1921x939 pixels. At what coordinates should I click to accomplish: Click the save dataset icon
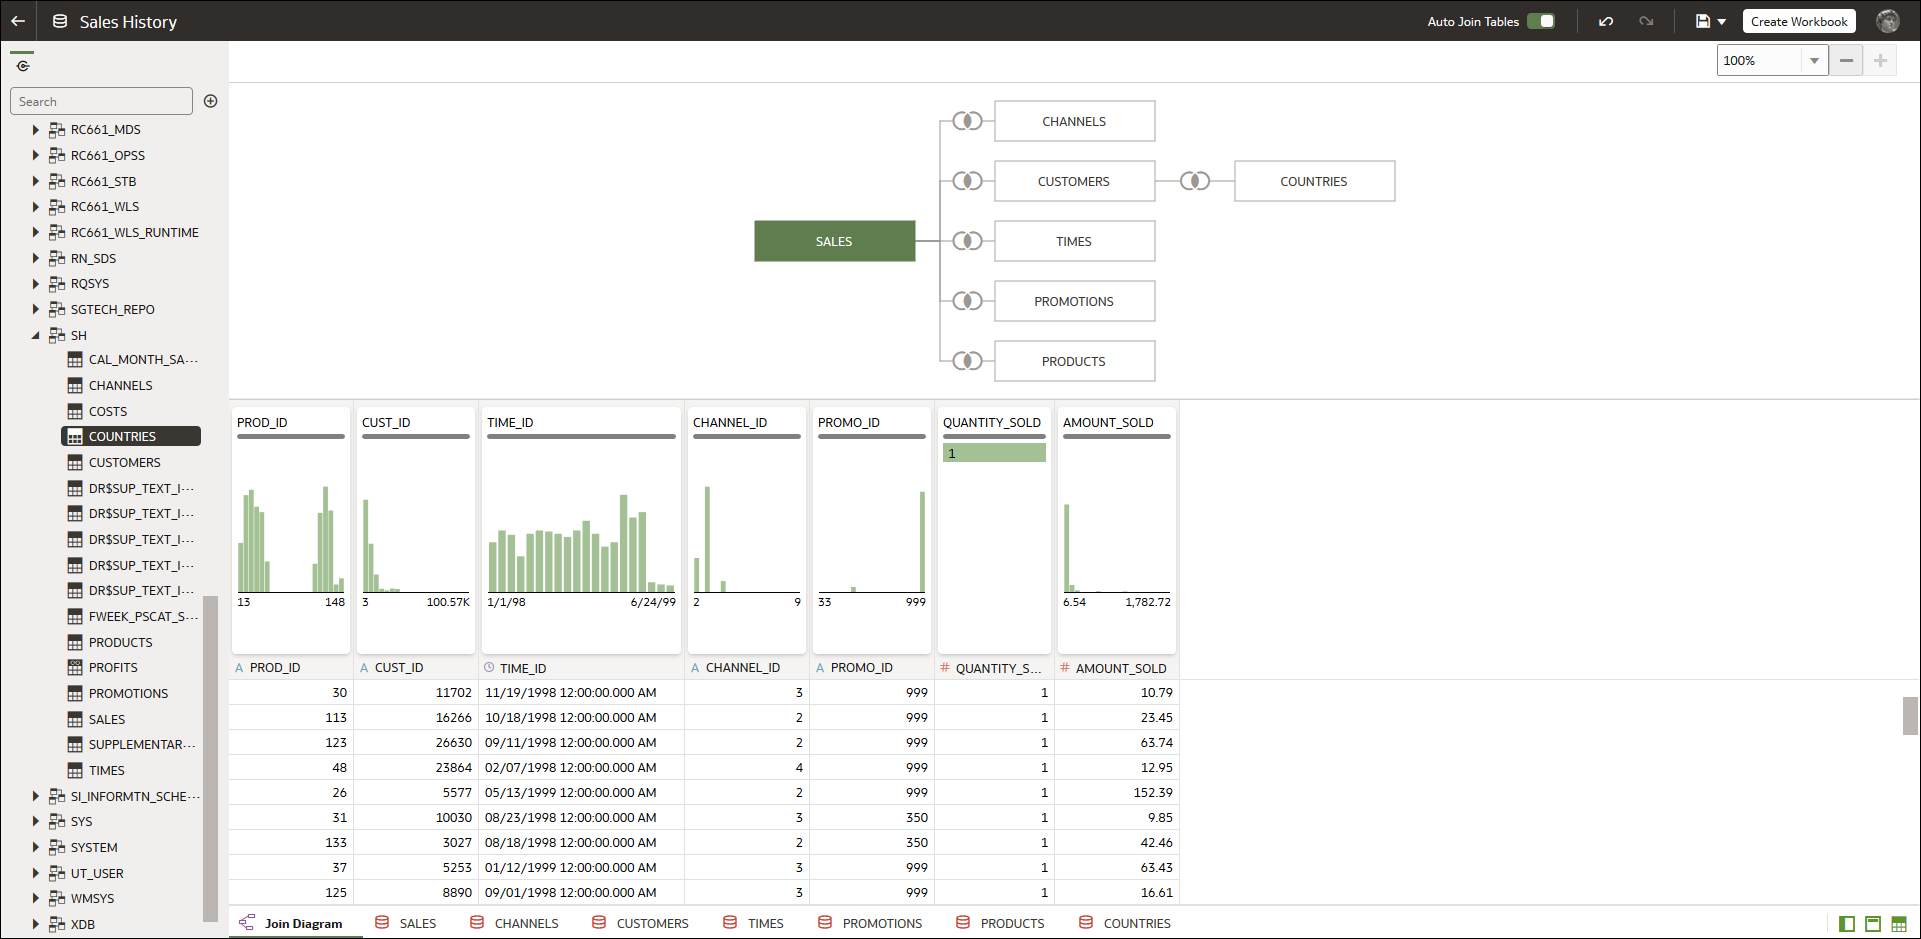[x=1701, y=21]
